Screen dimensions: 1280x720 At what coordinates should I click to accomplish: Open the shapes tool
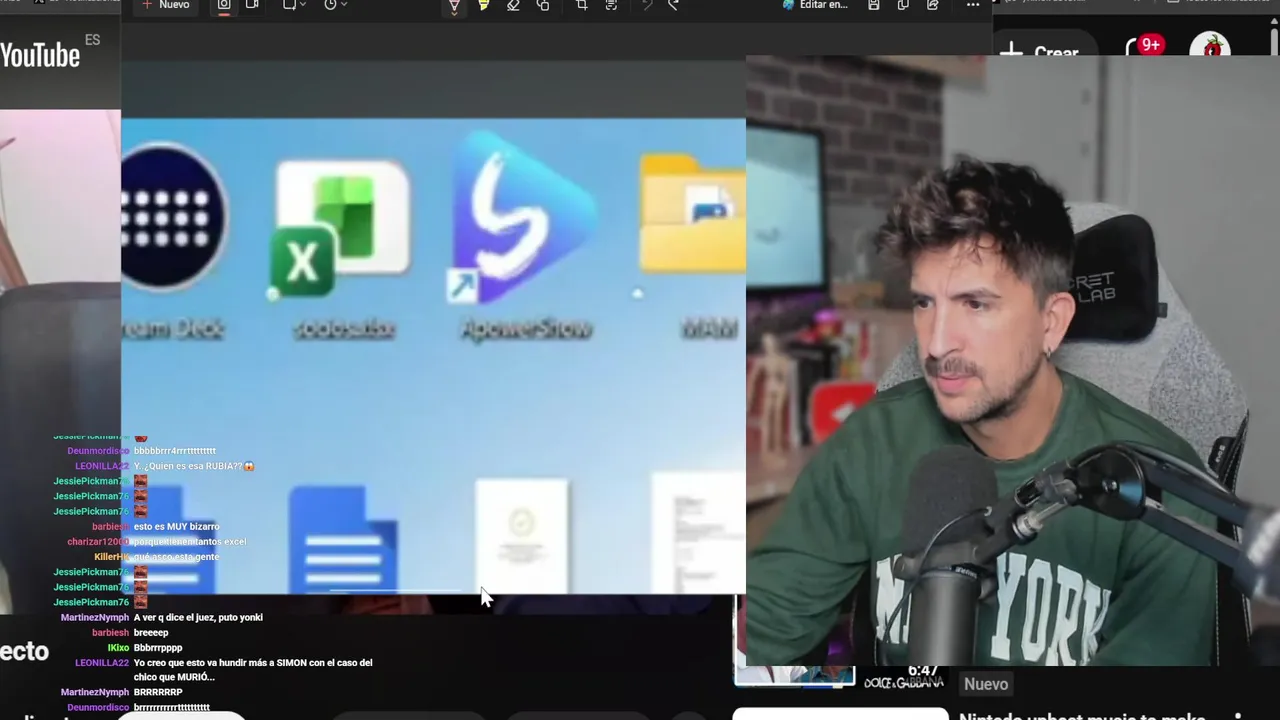tap(543, 5)
